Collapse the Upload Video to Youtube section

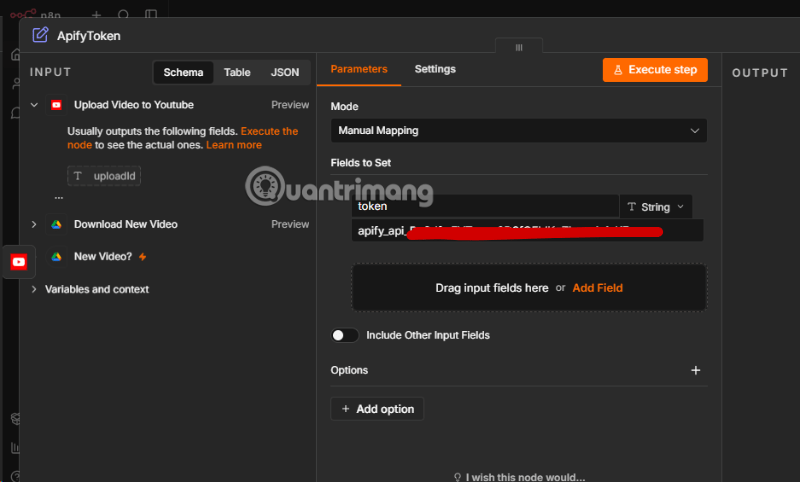(x=34, y=105)
